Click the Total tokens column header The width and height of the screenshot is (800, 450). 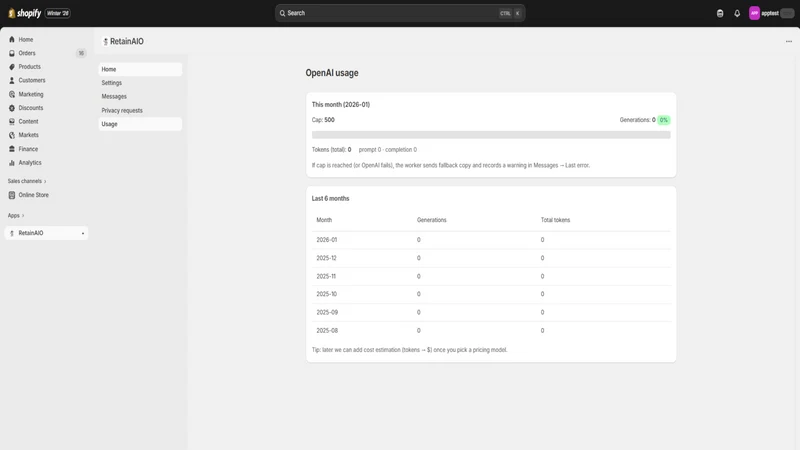[x=555, y=220]
